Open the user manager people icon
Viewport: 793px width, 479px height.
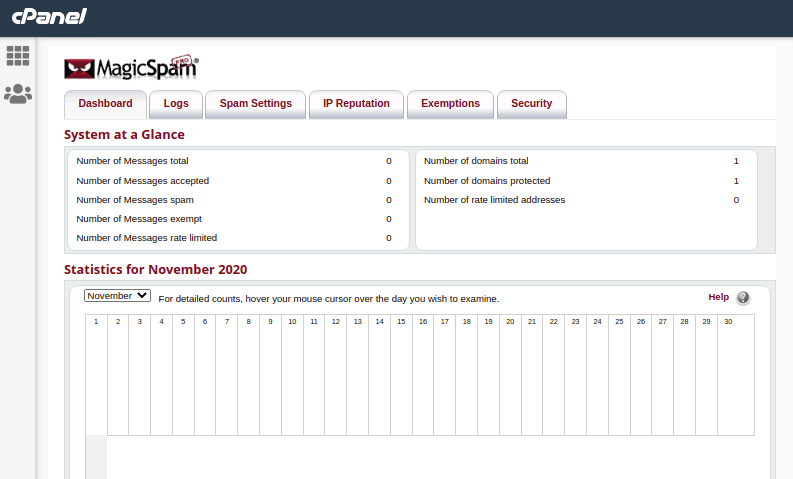[x=18, y=94]
